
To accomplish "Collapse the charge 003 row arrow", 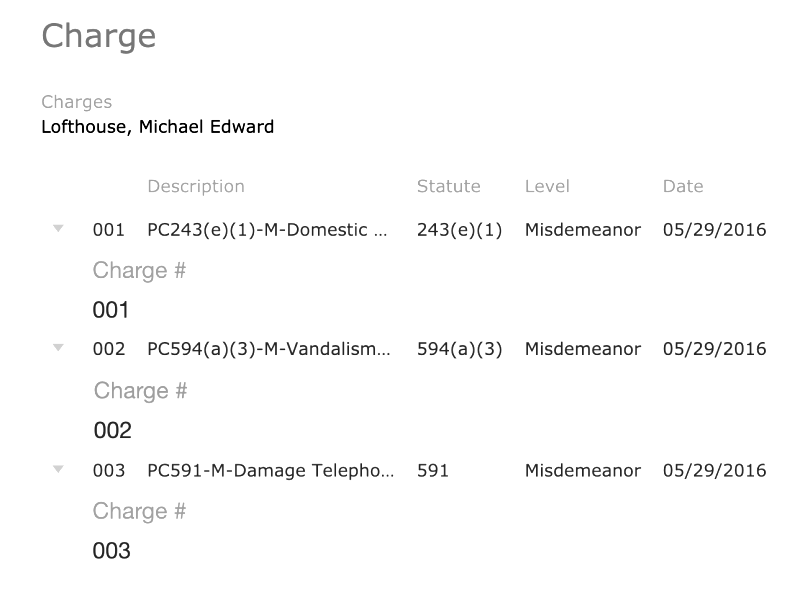I will point(58,469).
